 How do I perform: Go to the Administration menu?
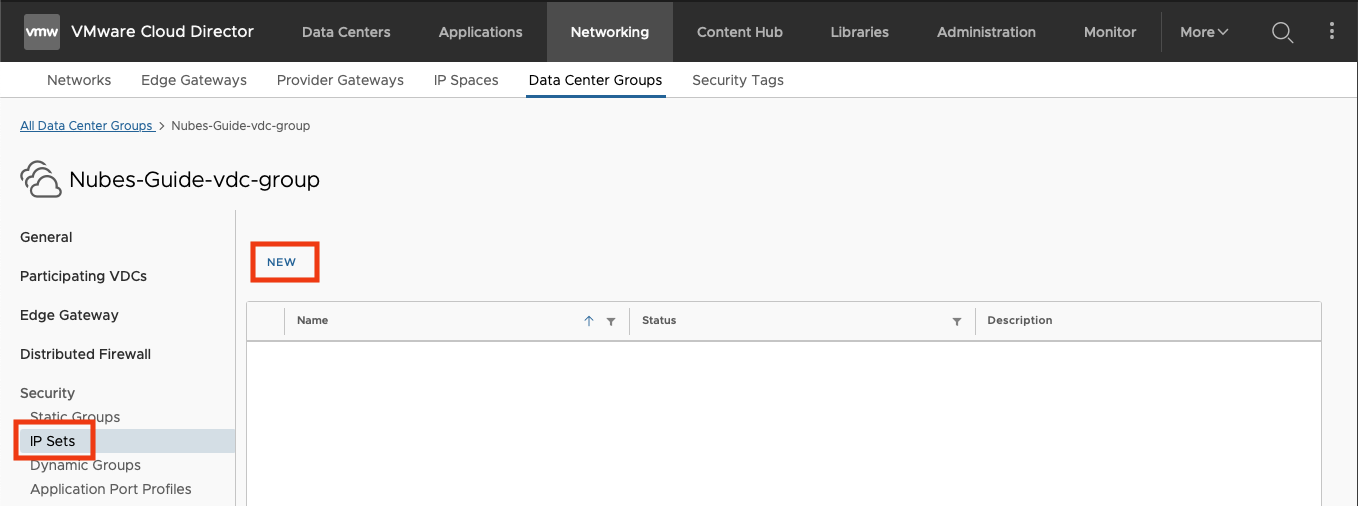pos(986,32)
